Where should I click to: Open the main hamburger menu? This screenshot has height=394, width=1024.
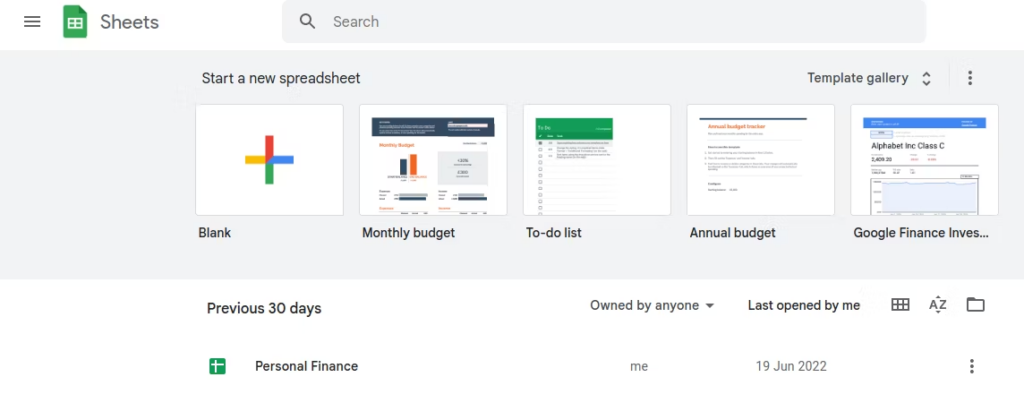click(32, 22)
